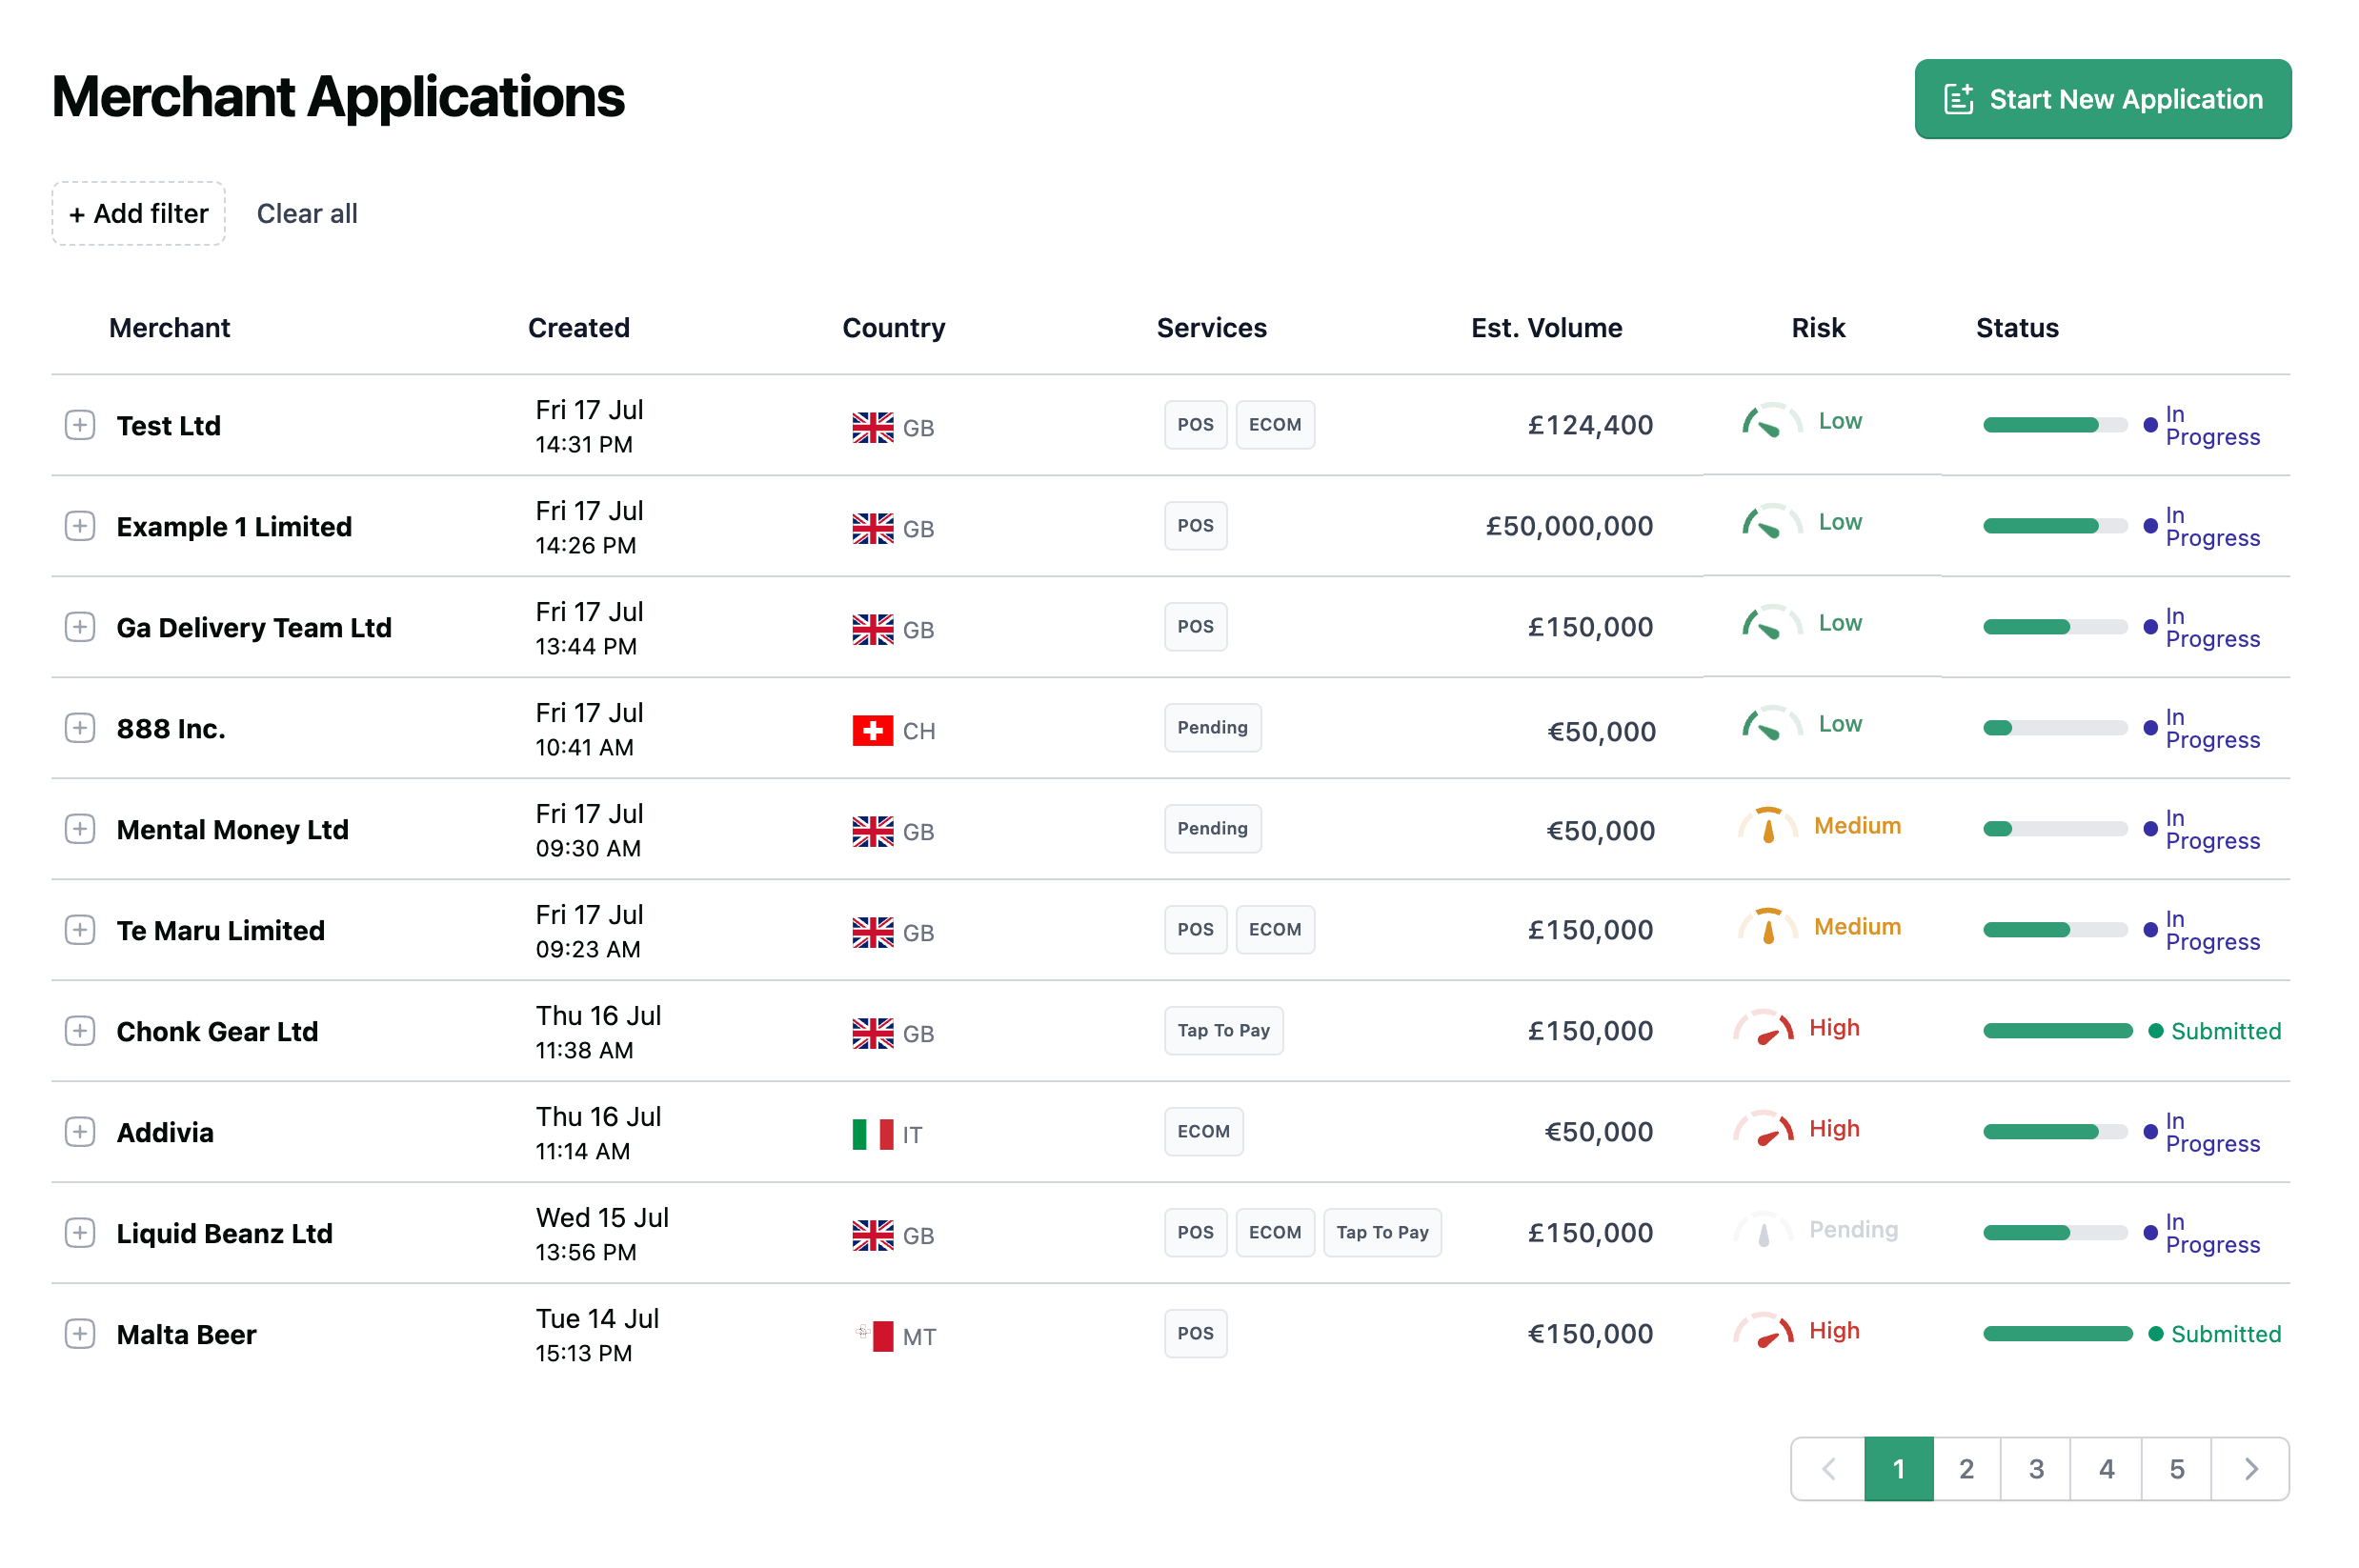The height and width of the screenshot is (1568, 2359).
Task: Go to page 4
Action: [x=2106, y=1469]
